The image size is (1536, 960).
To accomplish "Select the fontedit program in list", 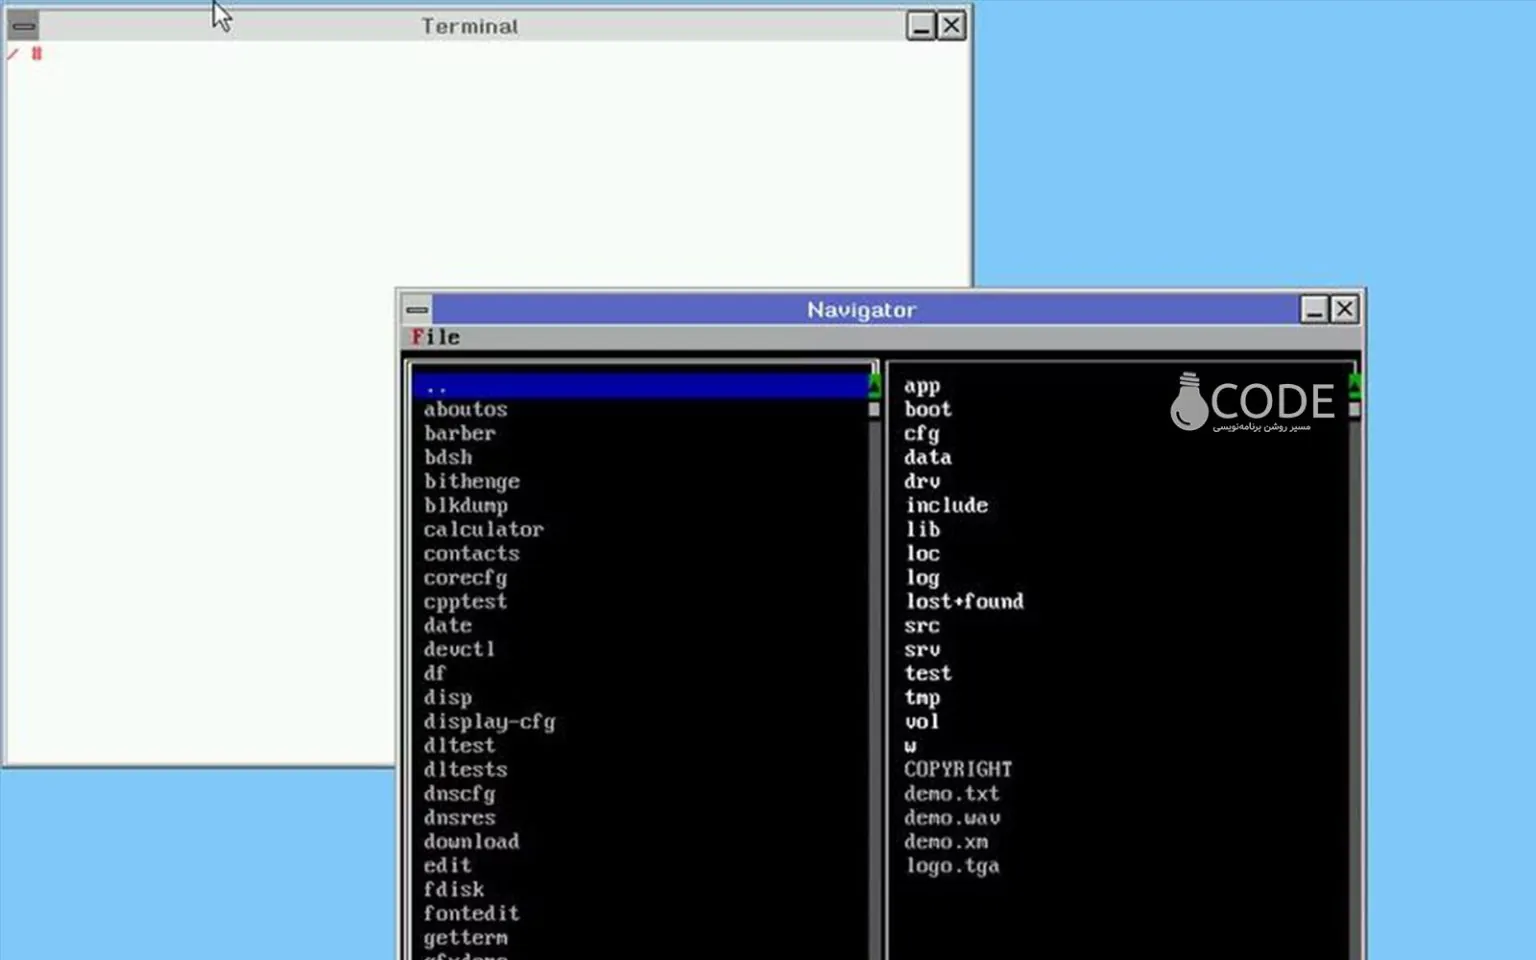I will tap(471, 914).
